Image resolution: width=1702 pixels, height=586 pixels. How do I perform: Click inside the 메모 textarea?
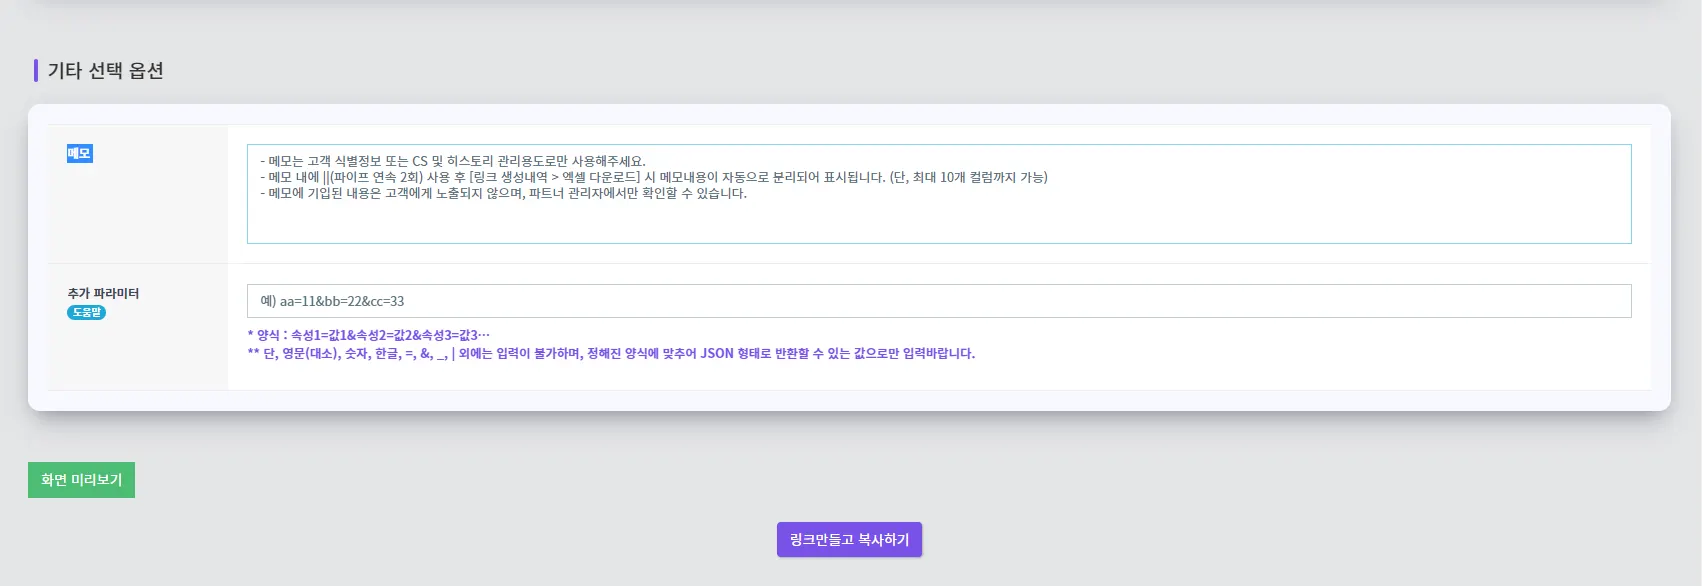(x=939, y=194)
